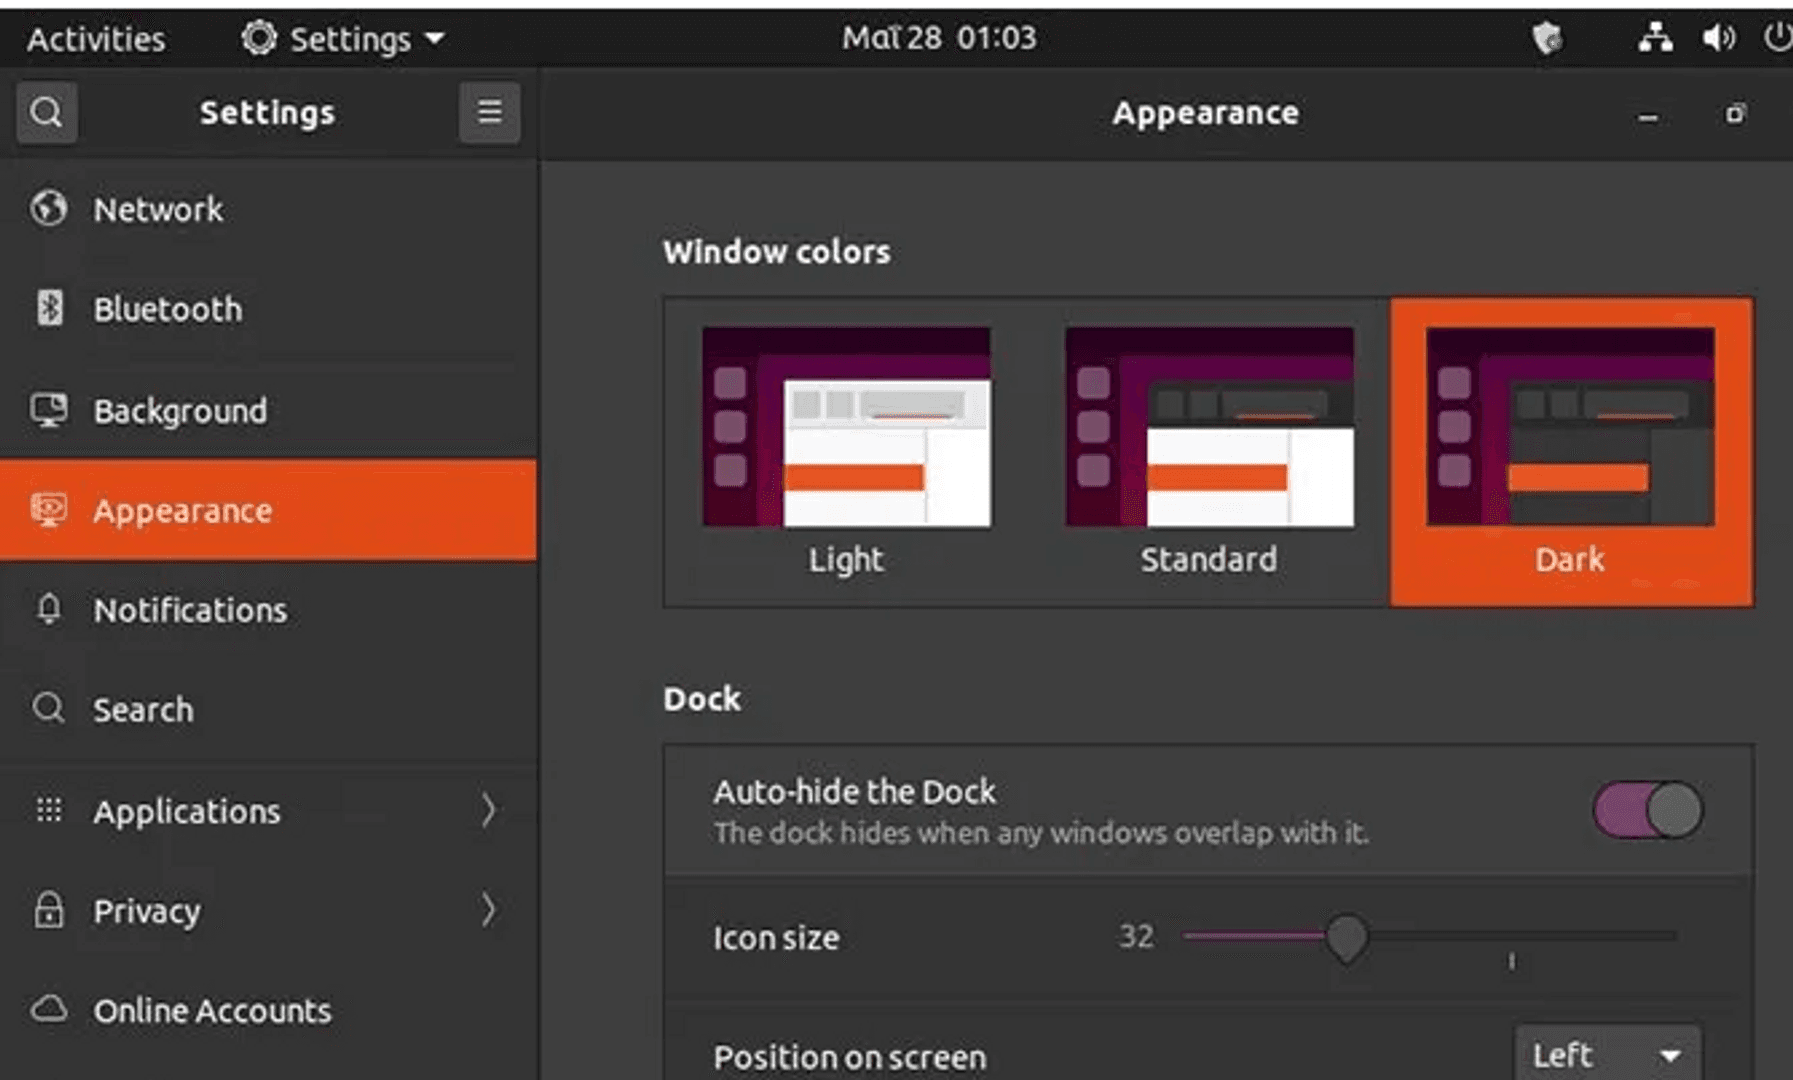The height and width of the screenshot is (1080, 1793).
Task: Open the volume indicator in top bar
Action: click(x=1718, y=38)
